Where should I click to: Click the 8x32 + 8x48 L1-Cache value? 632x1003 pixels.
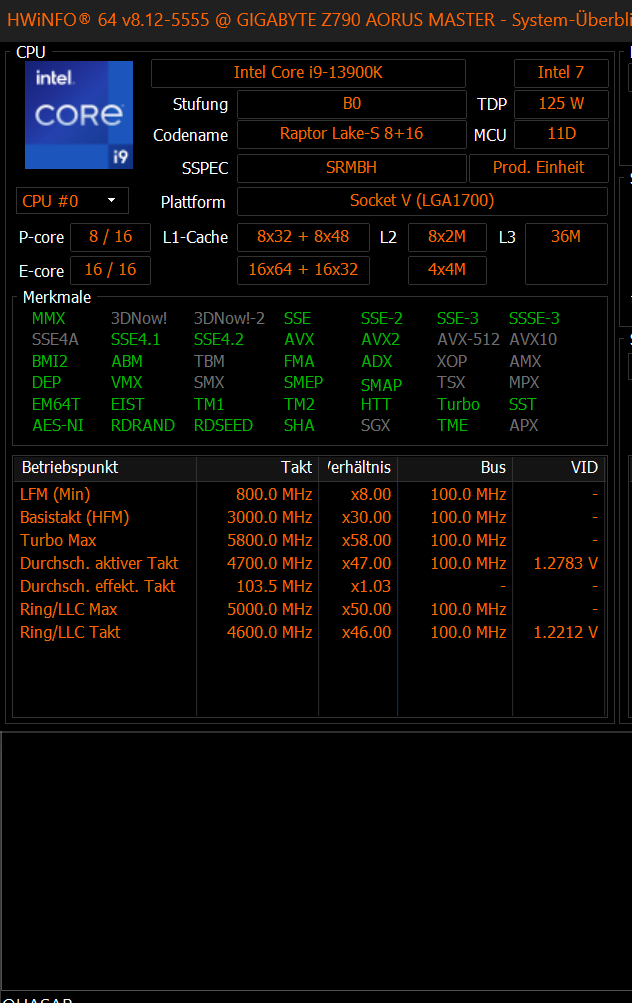(x=303, y=237)
